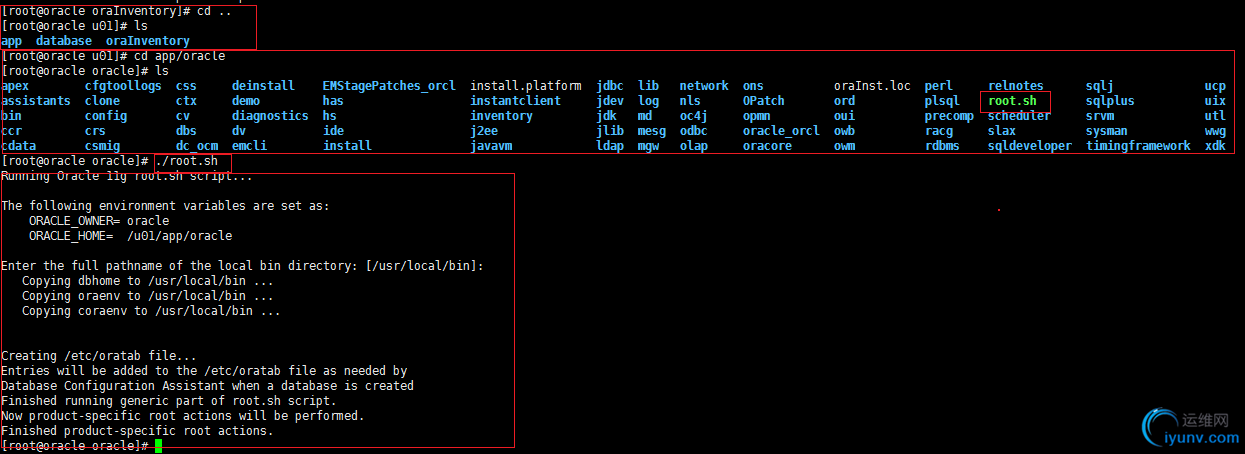Click the 'Finished product-specific root actions.' line
The height and width of the screenshot is (454, 1245).
point(137,431)
